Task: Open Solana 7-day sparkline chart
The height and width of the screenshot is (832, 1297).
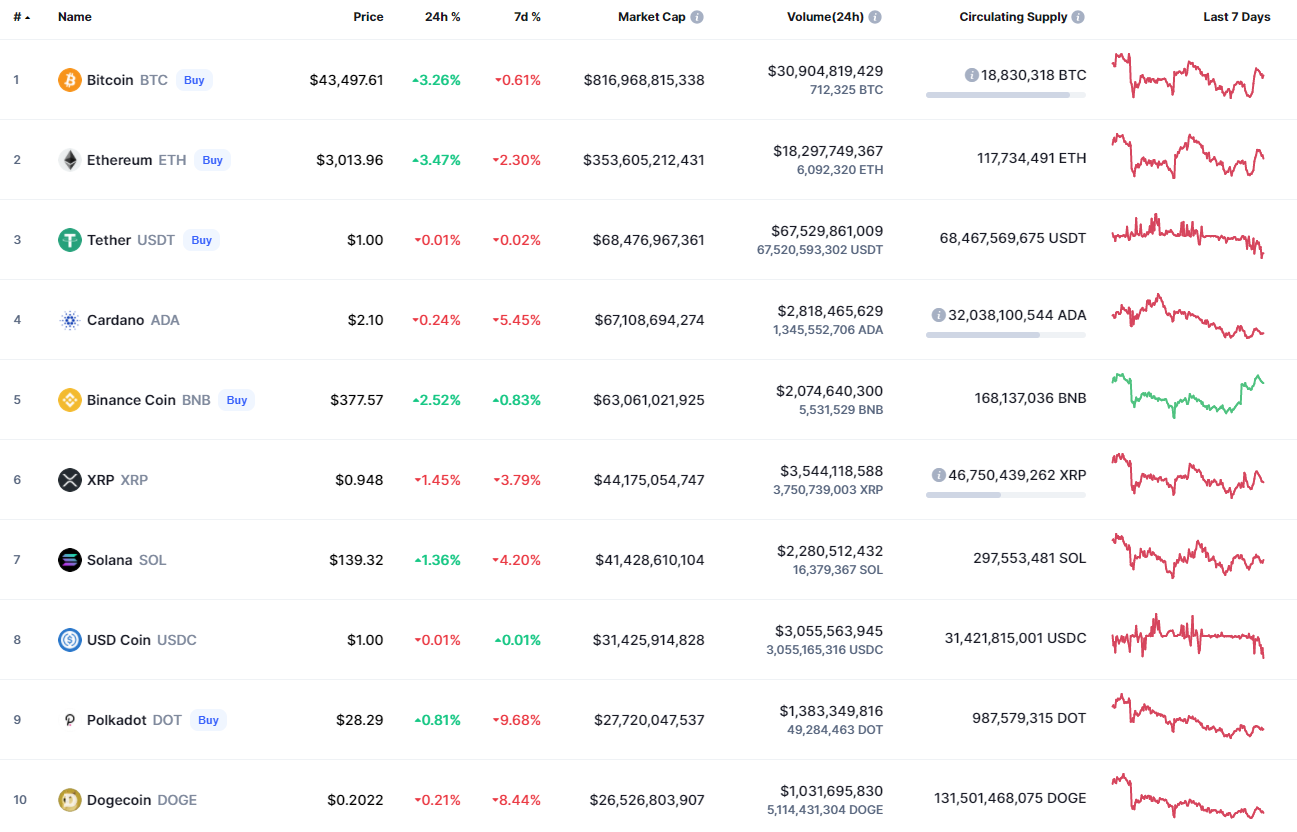Action: tap(1188, 556)
